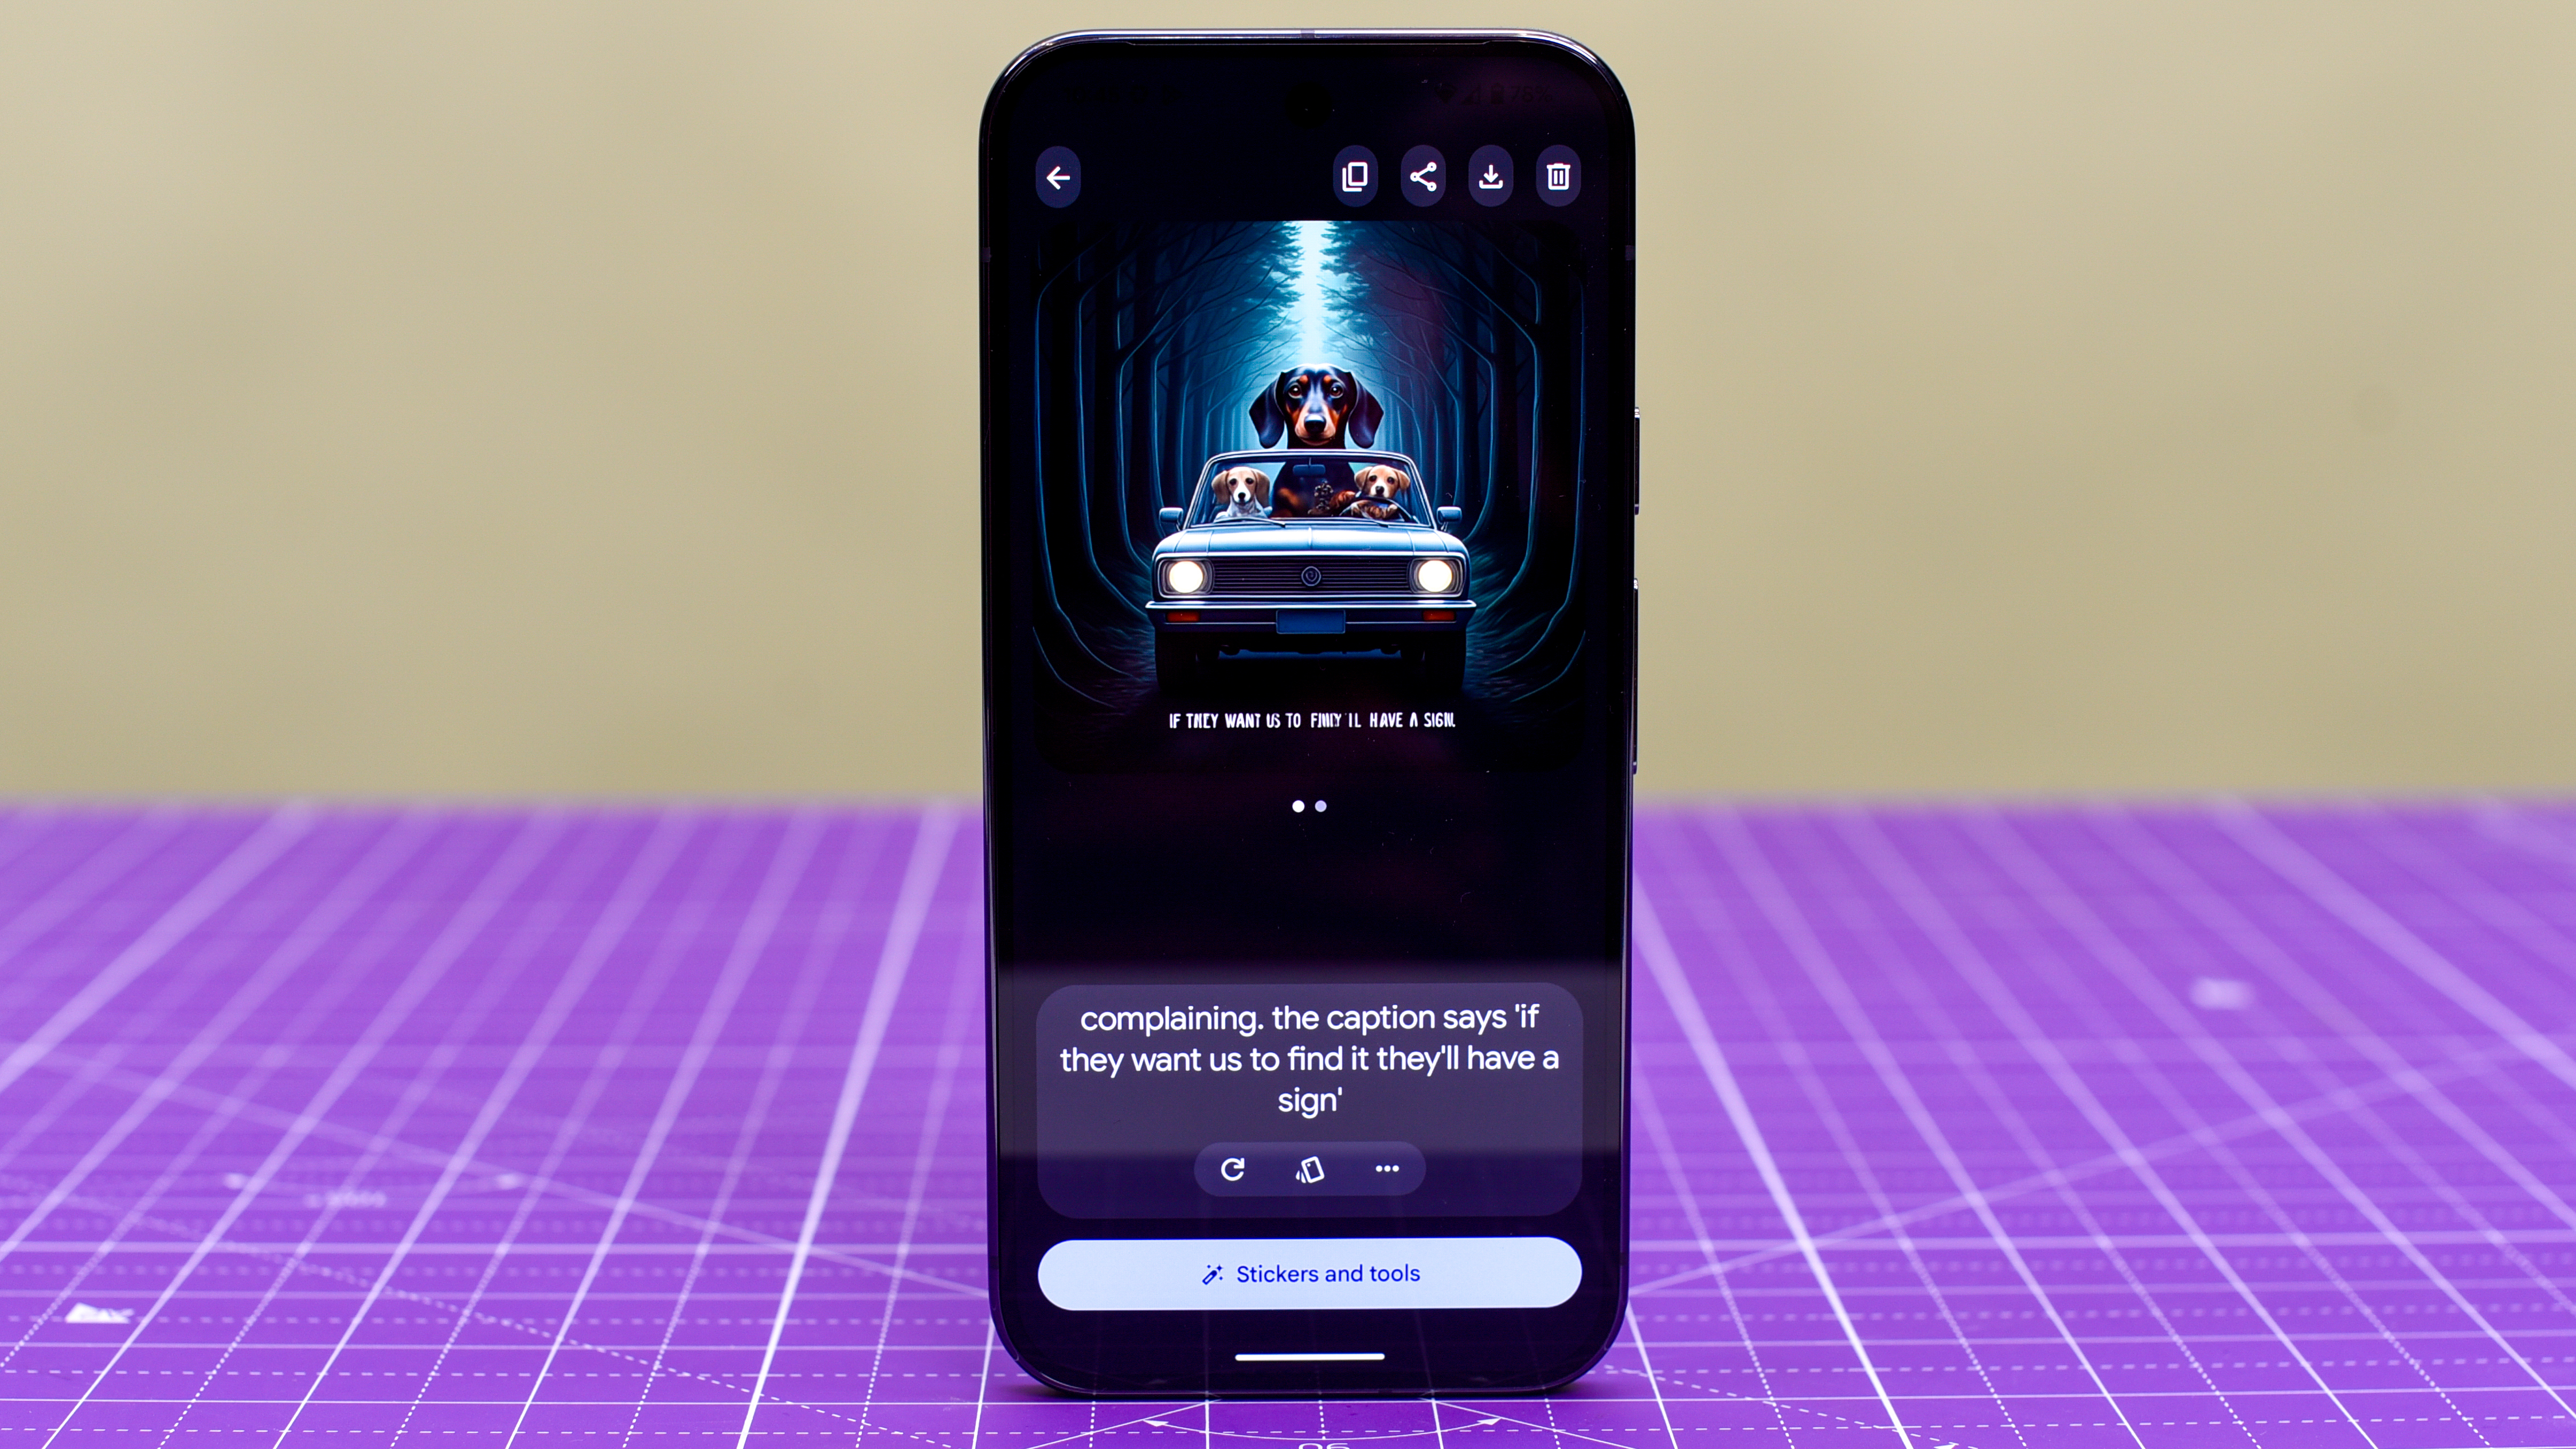This screenshot has width=2576, height=1449.
Task: Tap the back arrow icon
Action: (1058, 175)
